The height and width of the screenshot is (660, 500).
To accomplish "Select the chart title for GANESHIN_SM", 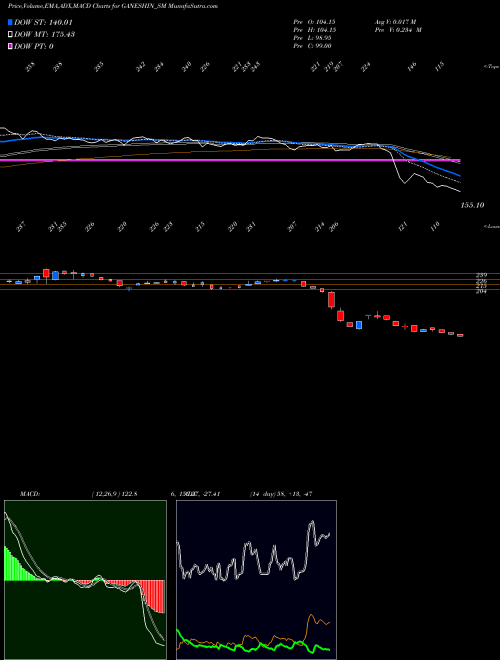I will [x=113, y=6].
